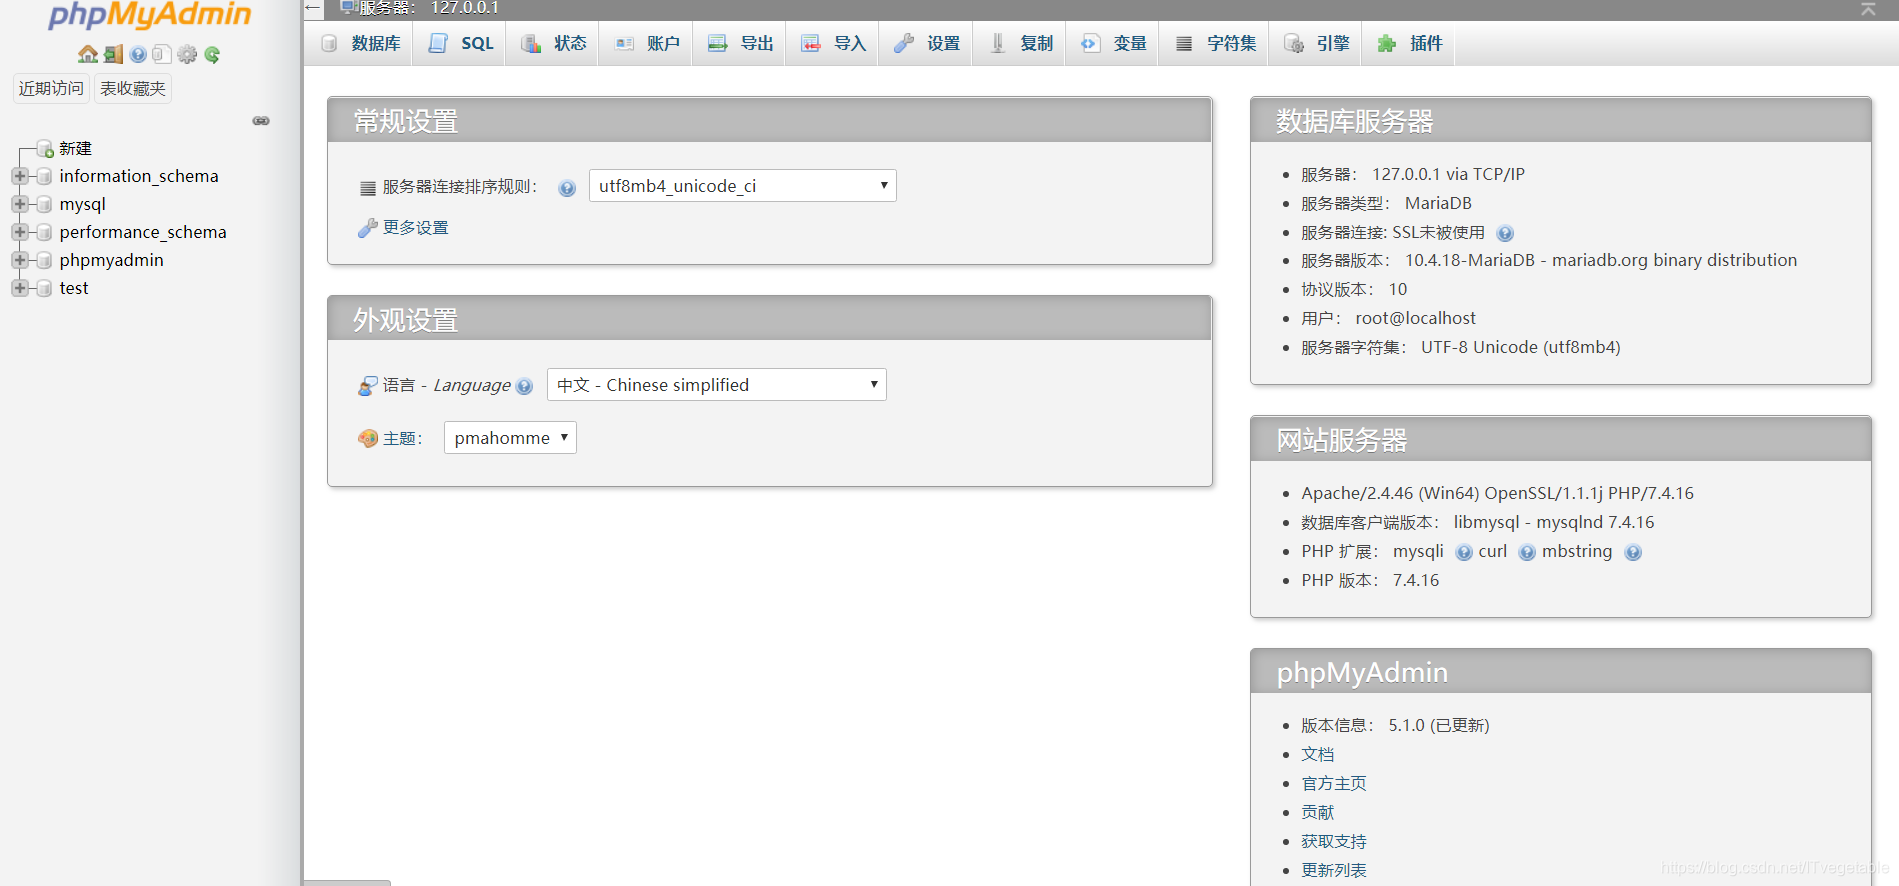The width and height of the screenshot is (1899, 886).
Task: Open the SQL tab
Action: pos(461,43)
